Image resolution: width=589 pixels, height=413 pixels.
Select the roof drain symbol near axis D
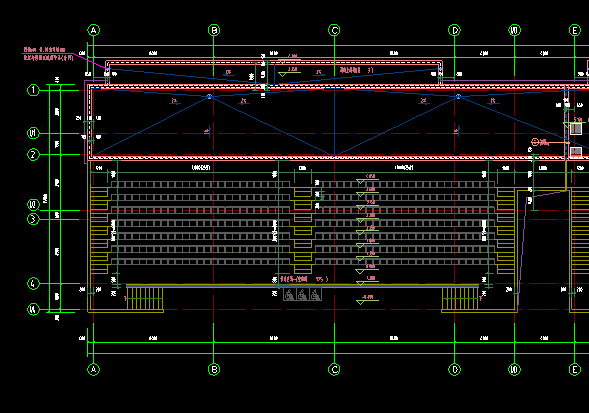pos(458,97)
